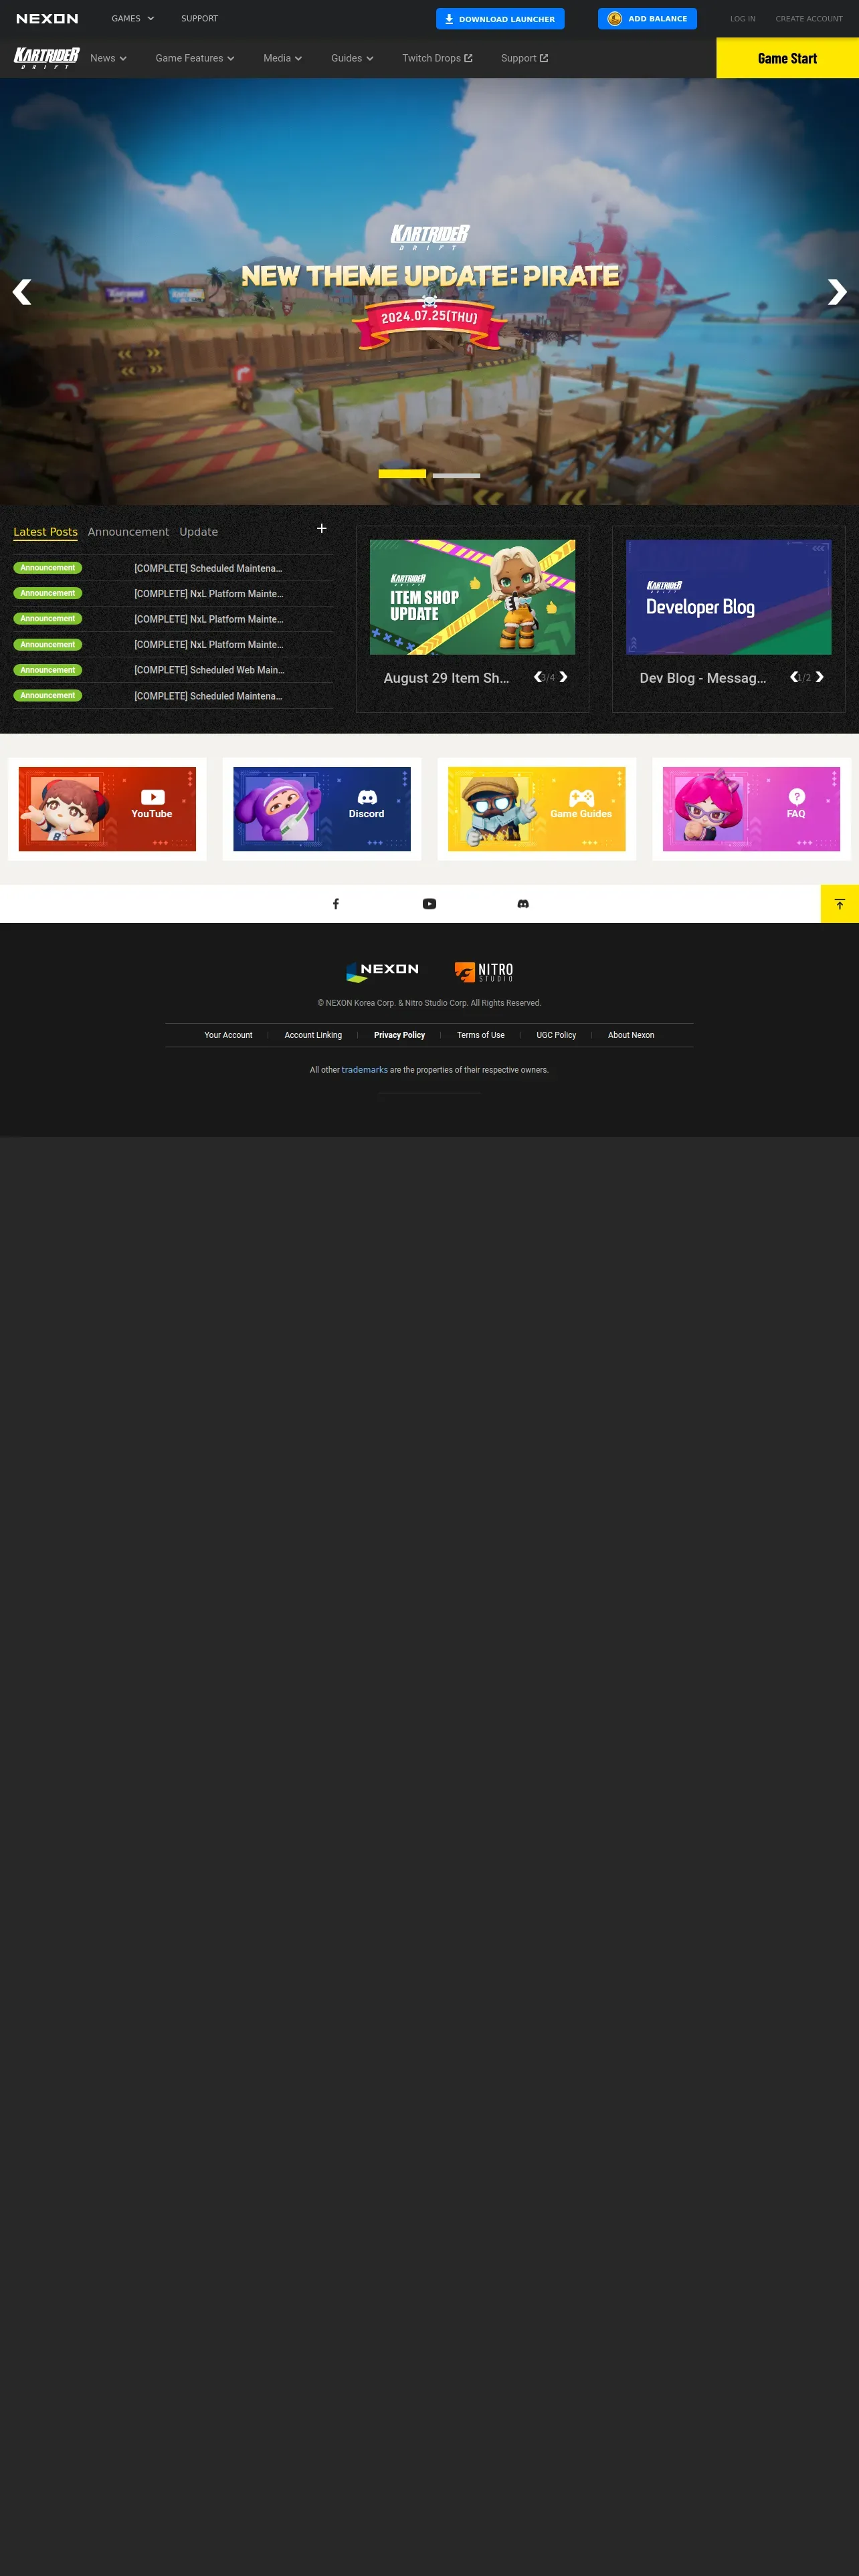The image size is (859, 2576).
Task: Open the Item Shop Update thumbnail
Action: point(472,597)
